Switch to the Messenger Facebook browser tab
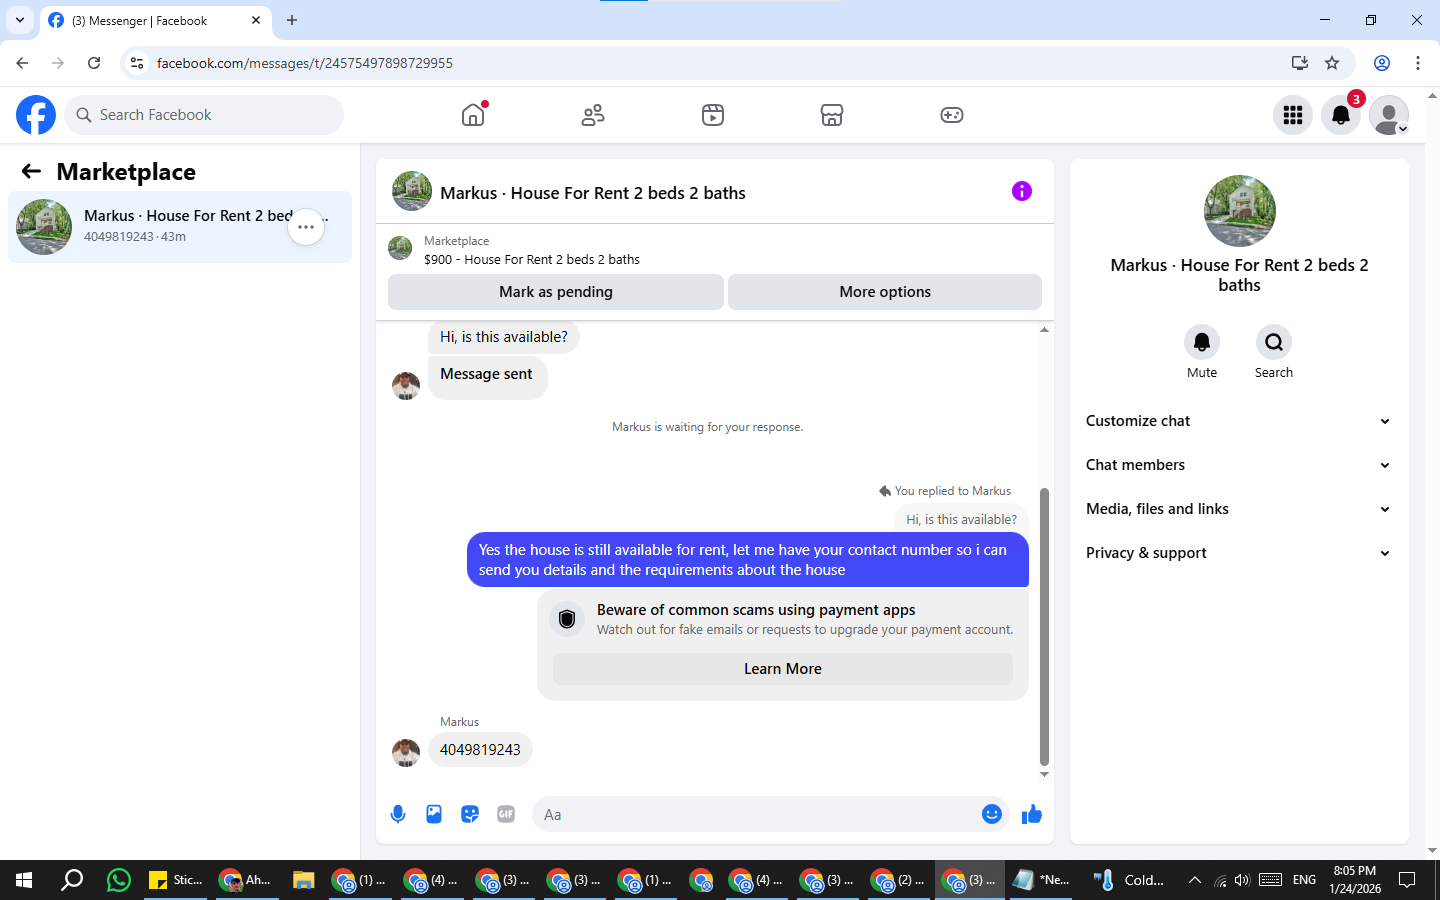 click(156, 20)
